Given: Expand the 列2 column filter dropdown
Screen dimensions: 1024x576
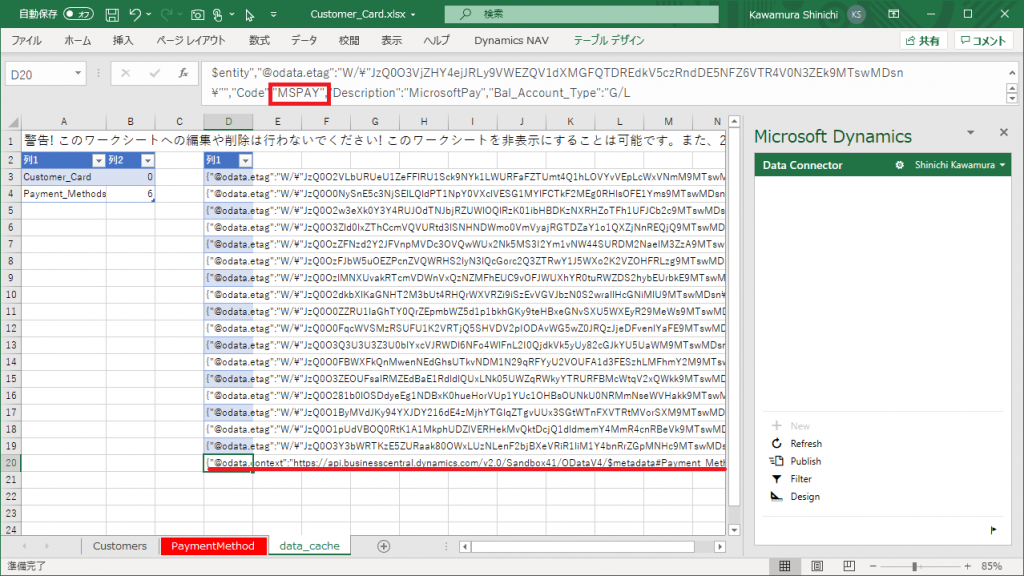Looking at the screenshot, I should (x=147, y=160).
